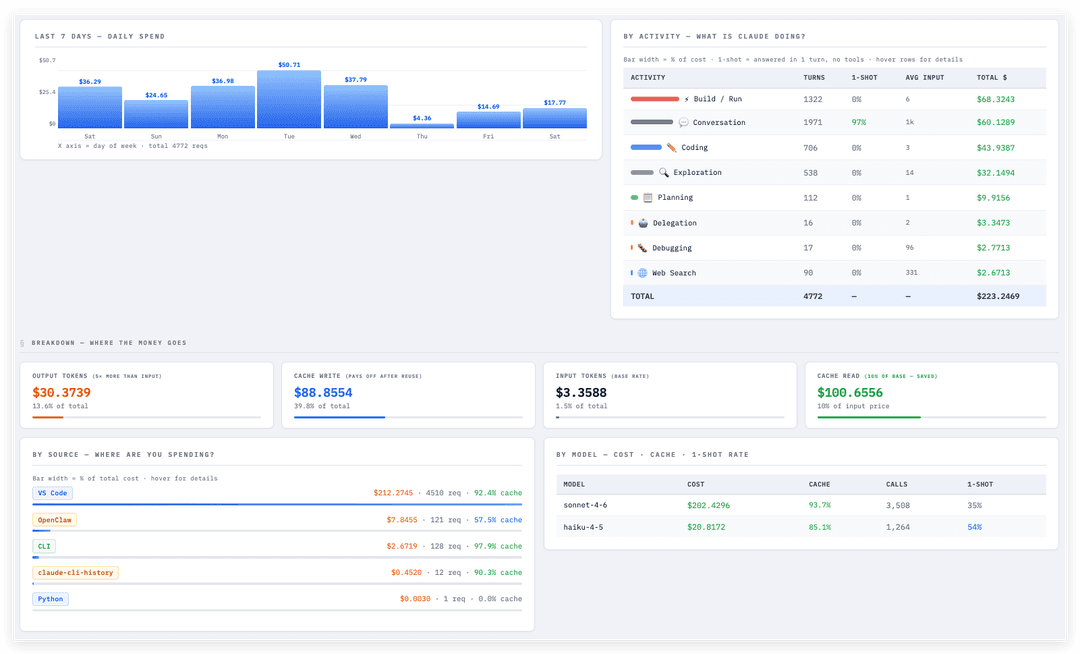This screenshot has height=654, width=1080.
Task: Click the speech bubble icon for Conversation
Action: (683, 123)
